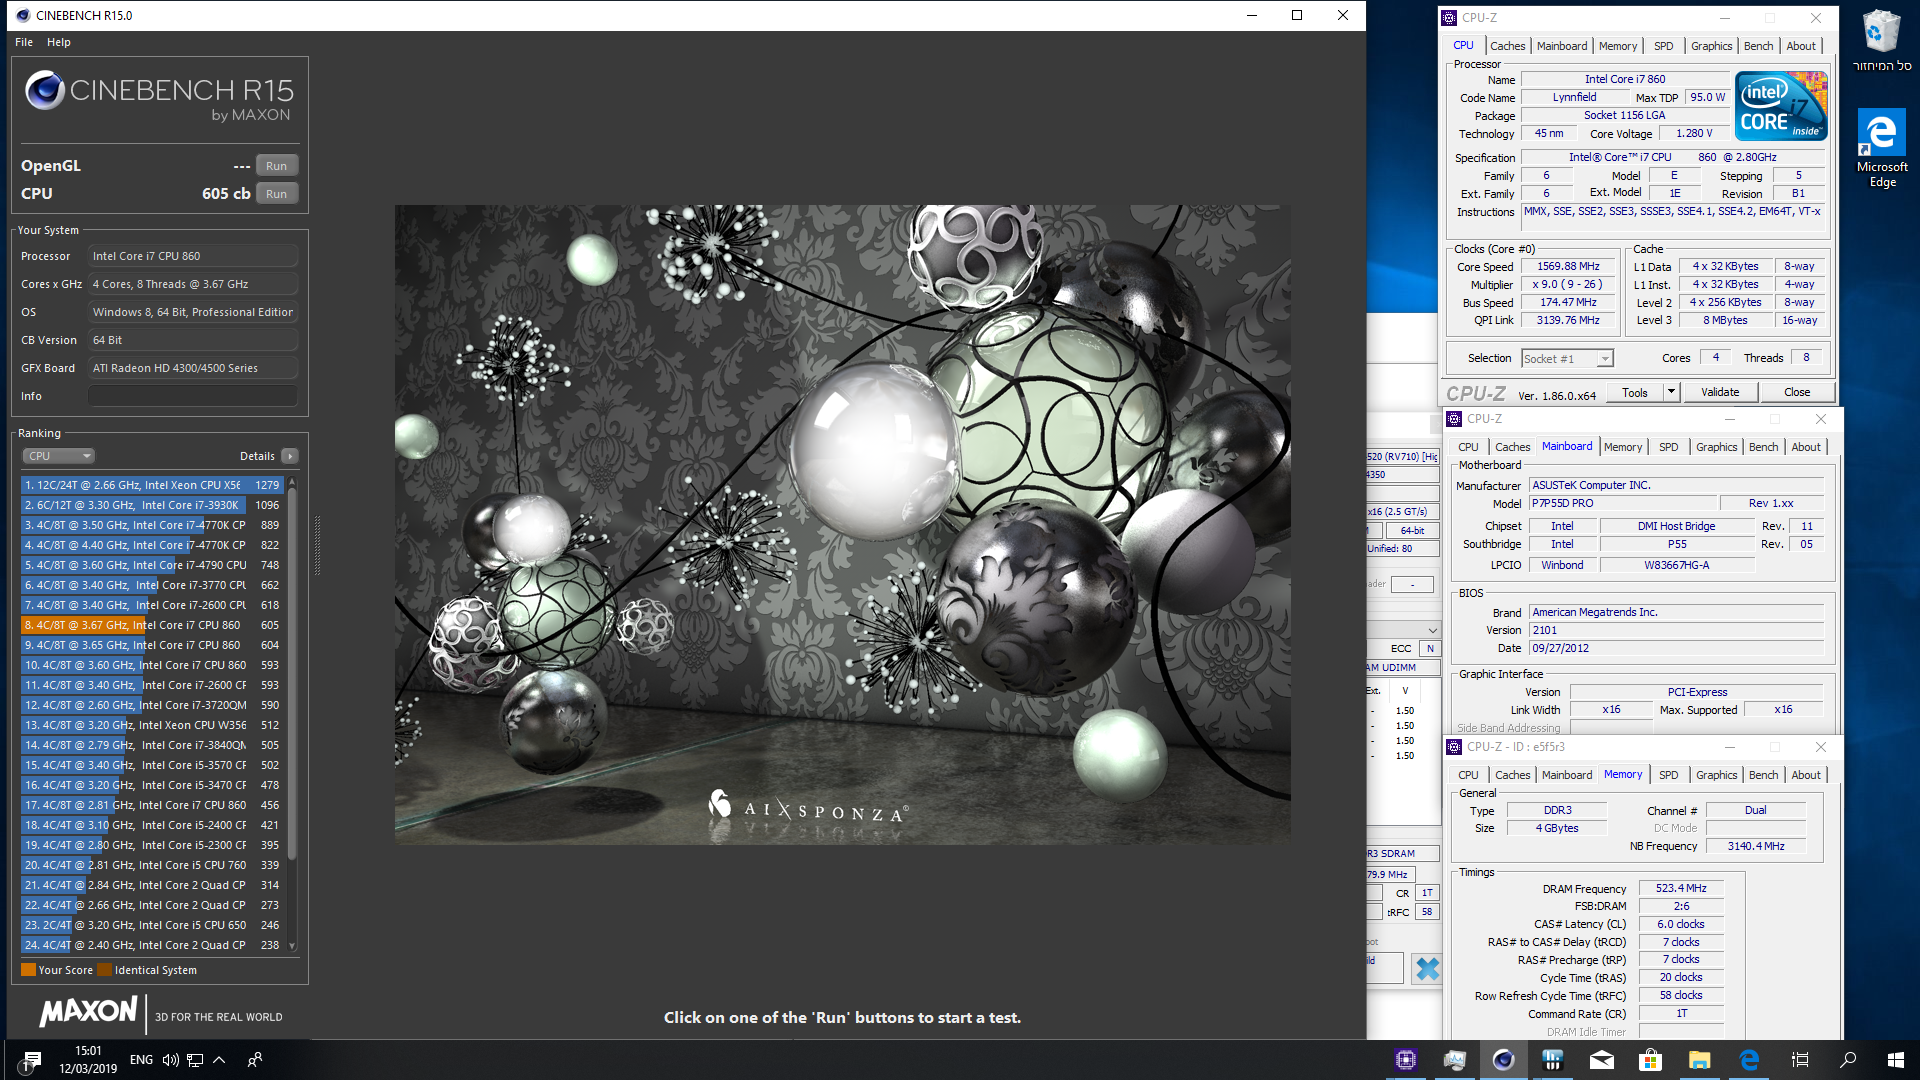Open the CPU ranking type dropdown
The image size is (1920, 1080).
tap(58, 456)
